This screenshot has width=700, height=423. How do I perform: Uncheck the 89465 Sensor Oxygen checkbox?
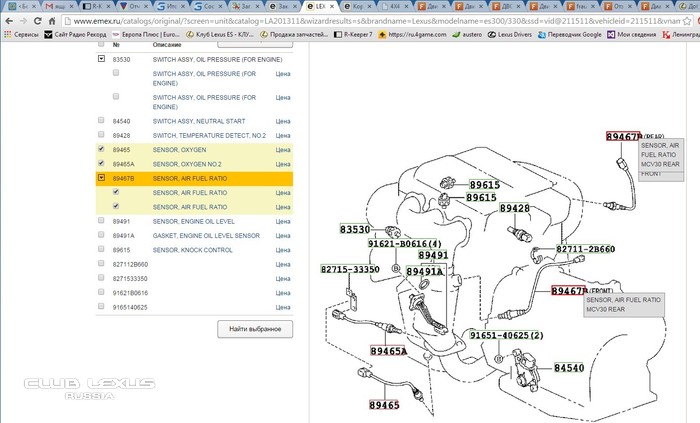(101, 149)
